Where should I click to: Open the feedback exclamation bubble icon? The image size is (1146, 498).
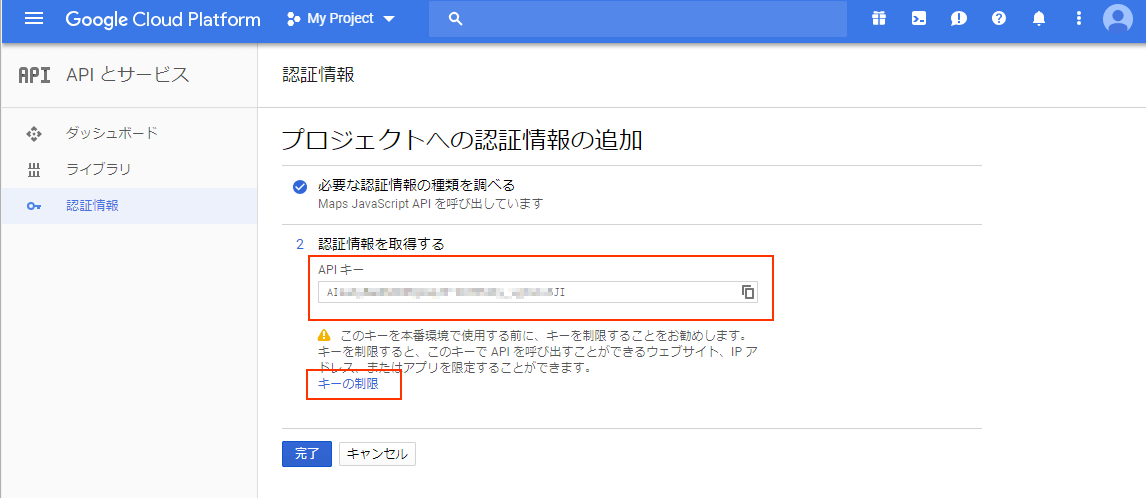click(959, 19)
